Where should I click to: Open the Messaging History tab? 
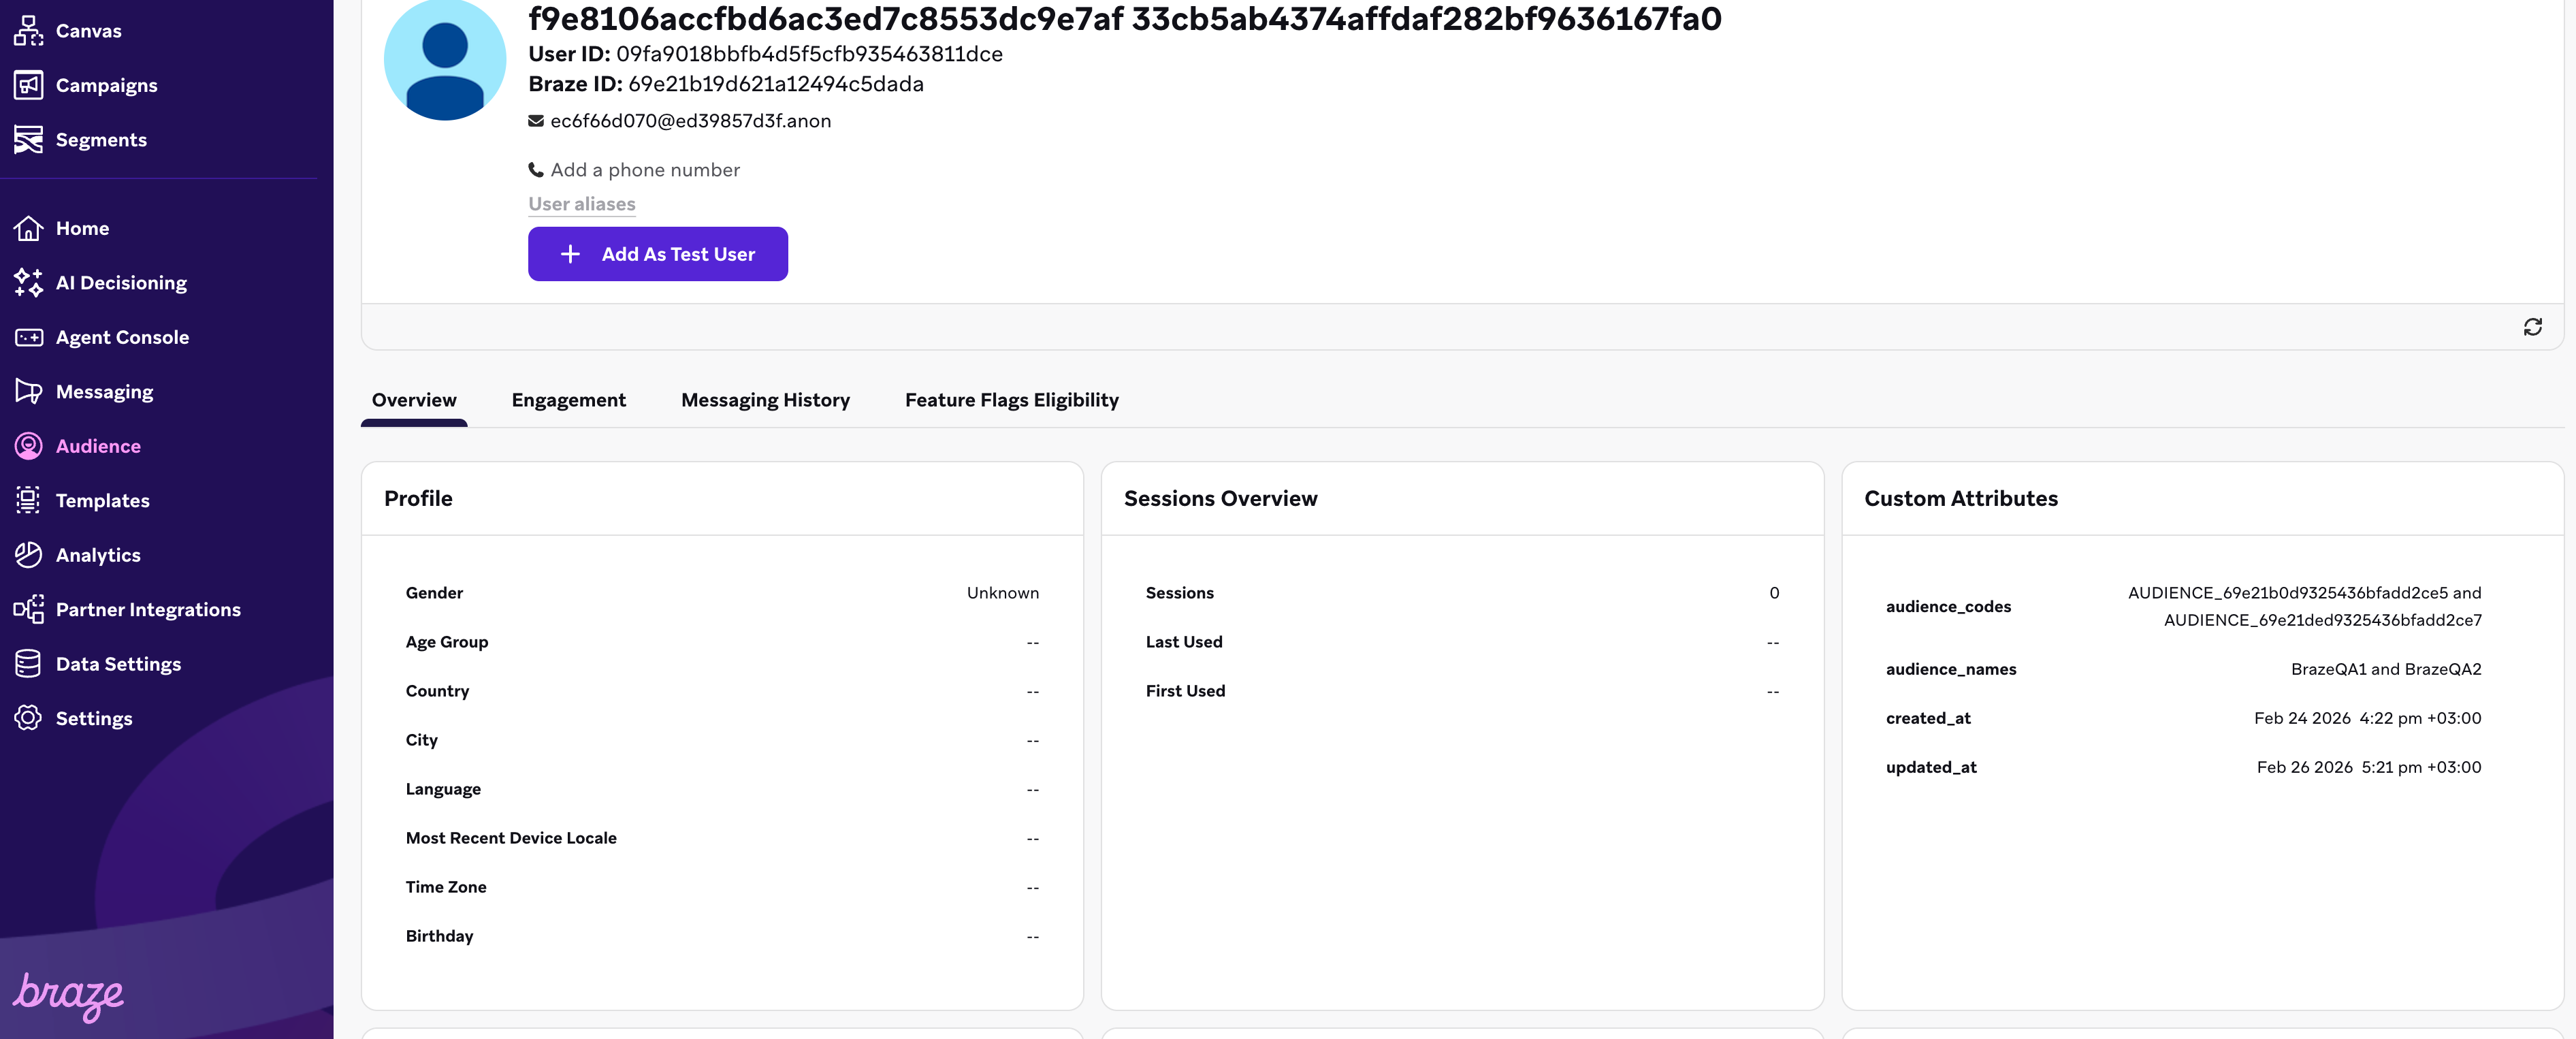[765, 400]
